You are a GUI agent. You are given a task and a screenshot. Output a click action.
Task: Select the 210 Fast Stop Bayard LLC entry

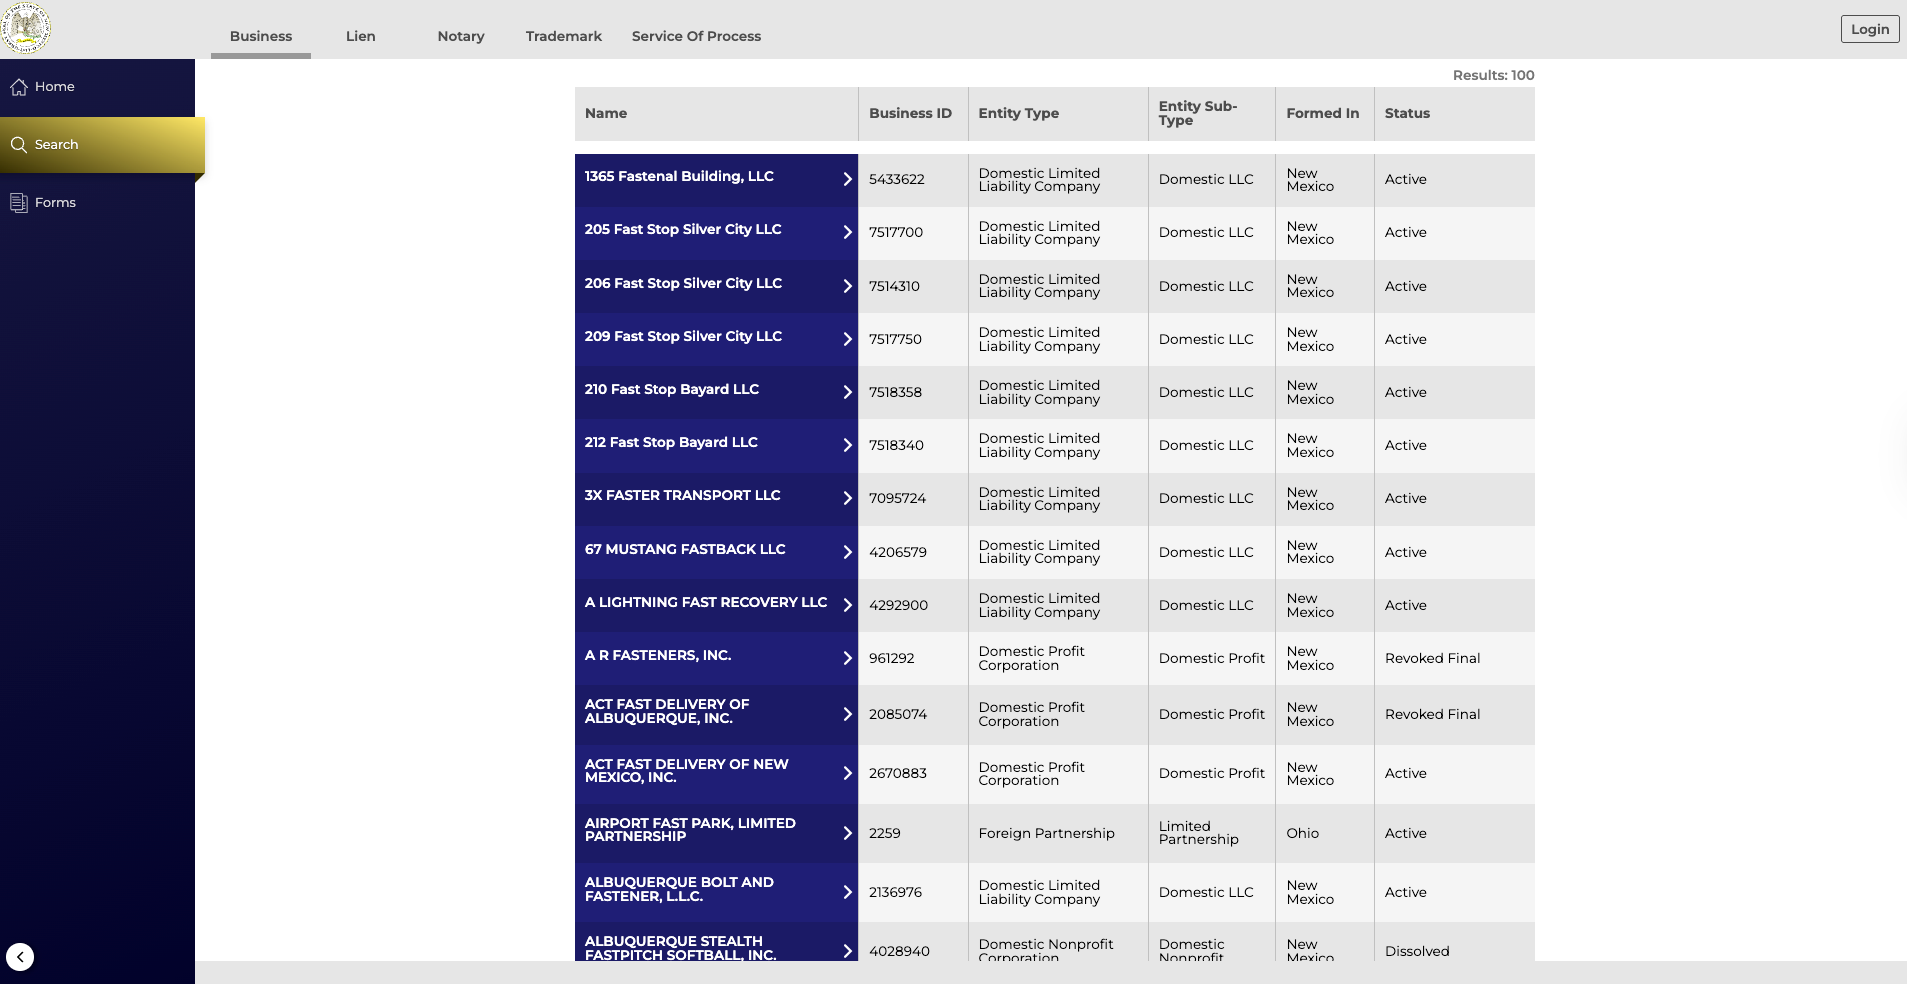671,390
